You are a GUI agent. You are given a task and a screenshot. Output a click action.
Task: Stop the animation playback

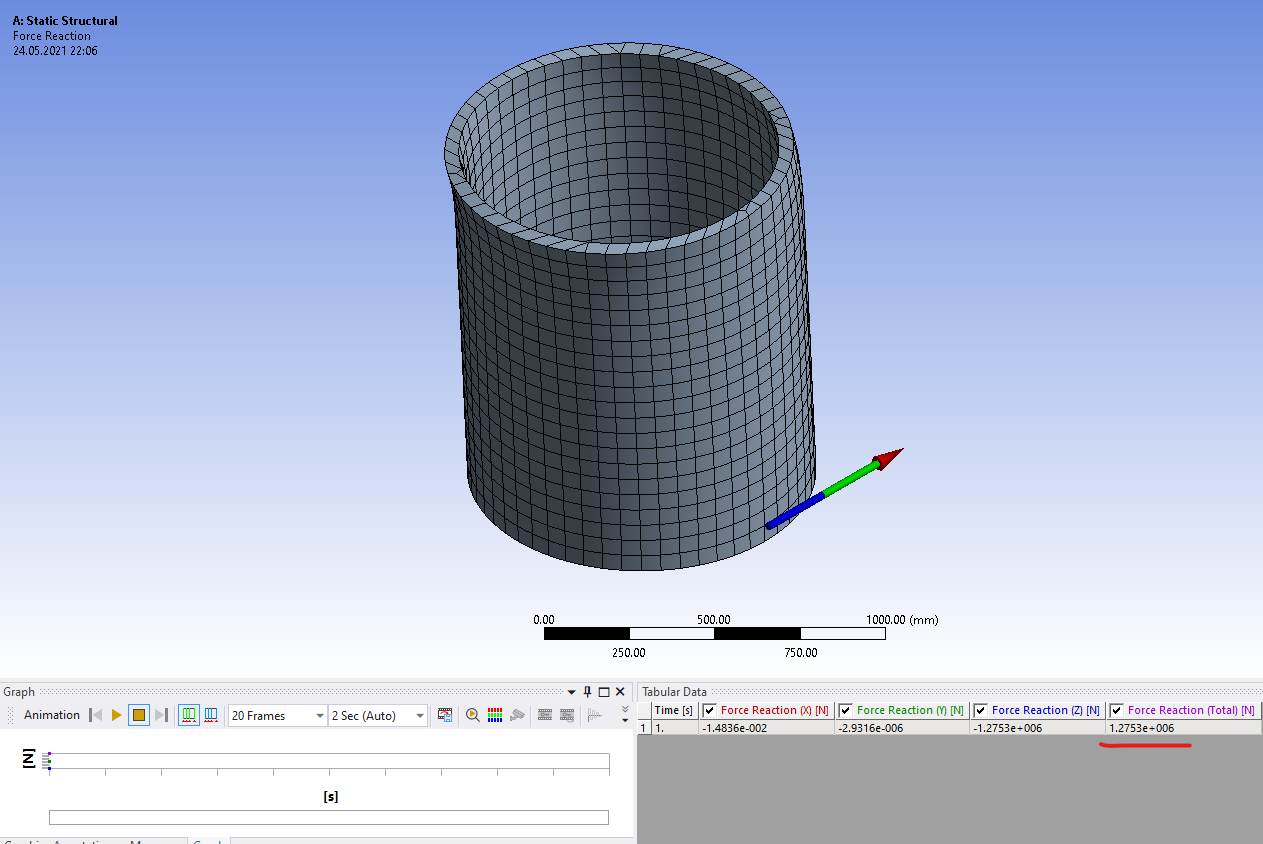click(x=139, y=715)
